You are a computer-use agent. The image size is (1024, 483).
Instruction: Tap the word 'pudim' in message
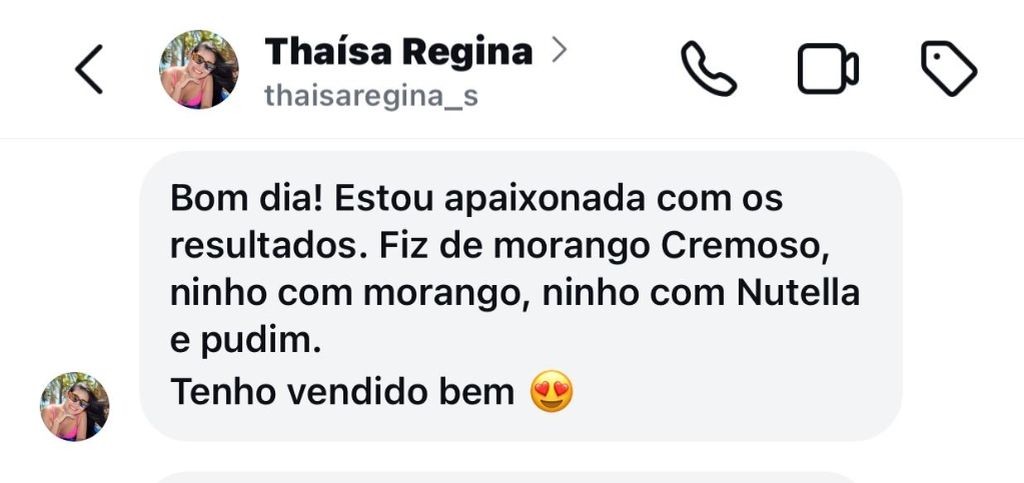pos(260,343)
